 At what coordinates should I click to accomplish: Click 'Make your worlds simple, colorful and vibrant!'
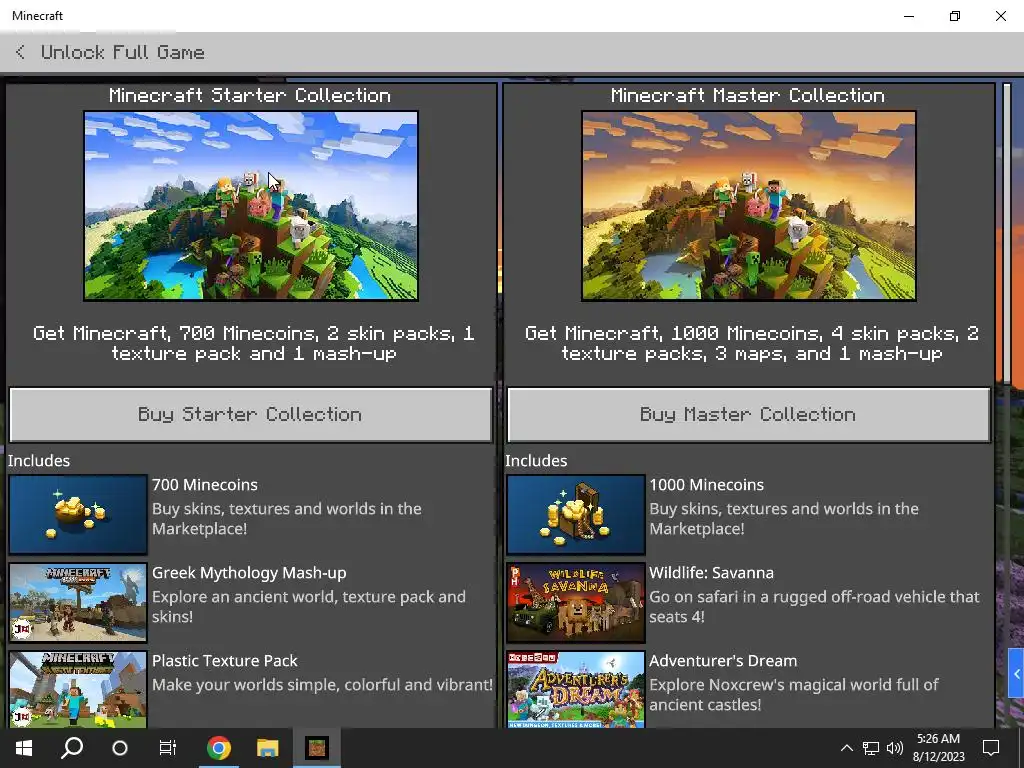click(322, 684)
